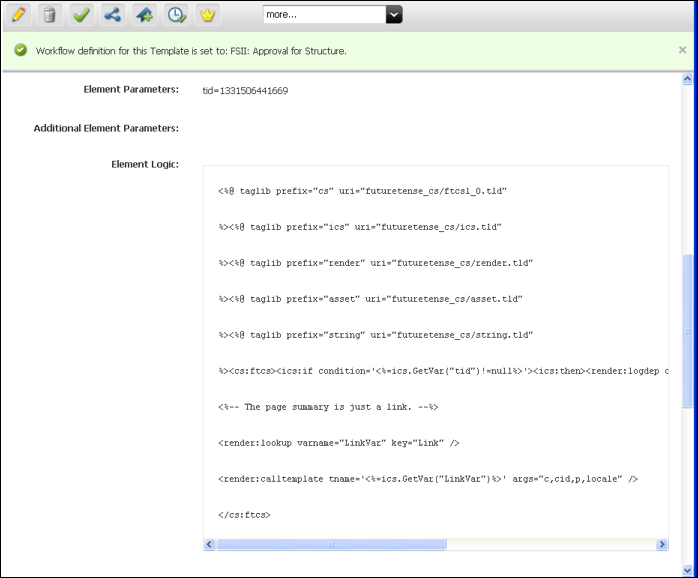Click the workflow definition message text
This screenshot has height=578, width=698.
(191, 51)
